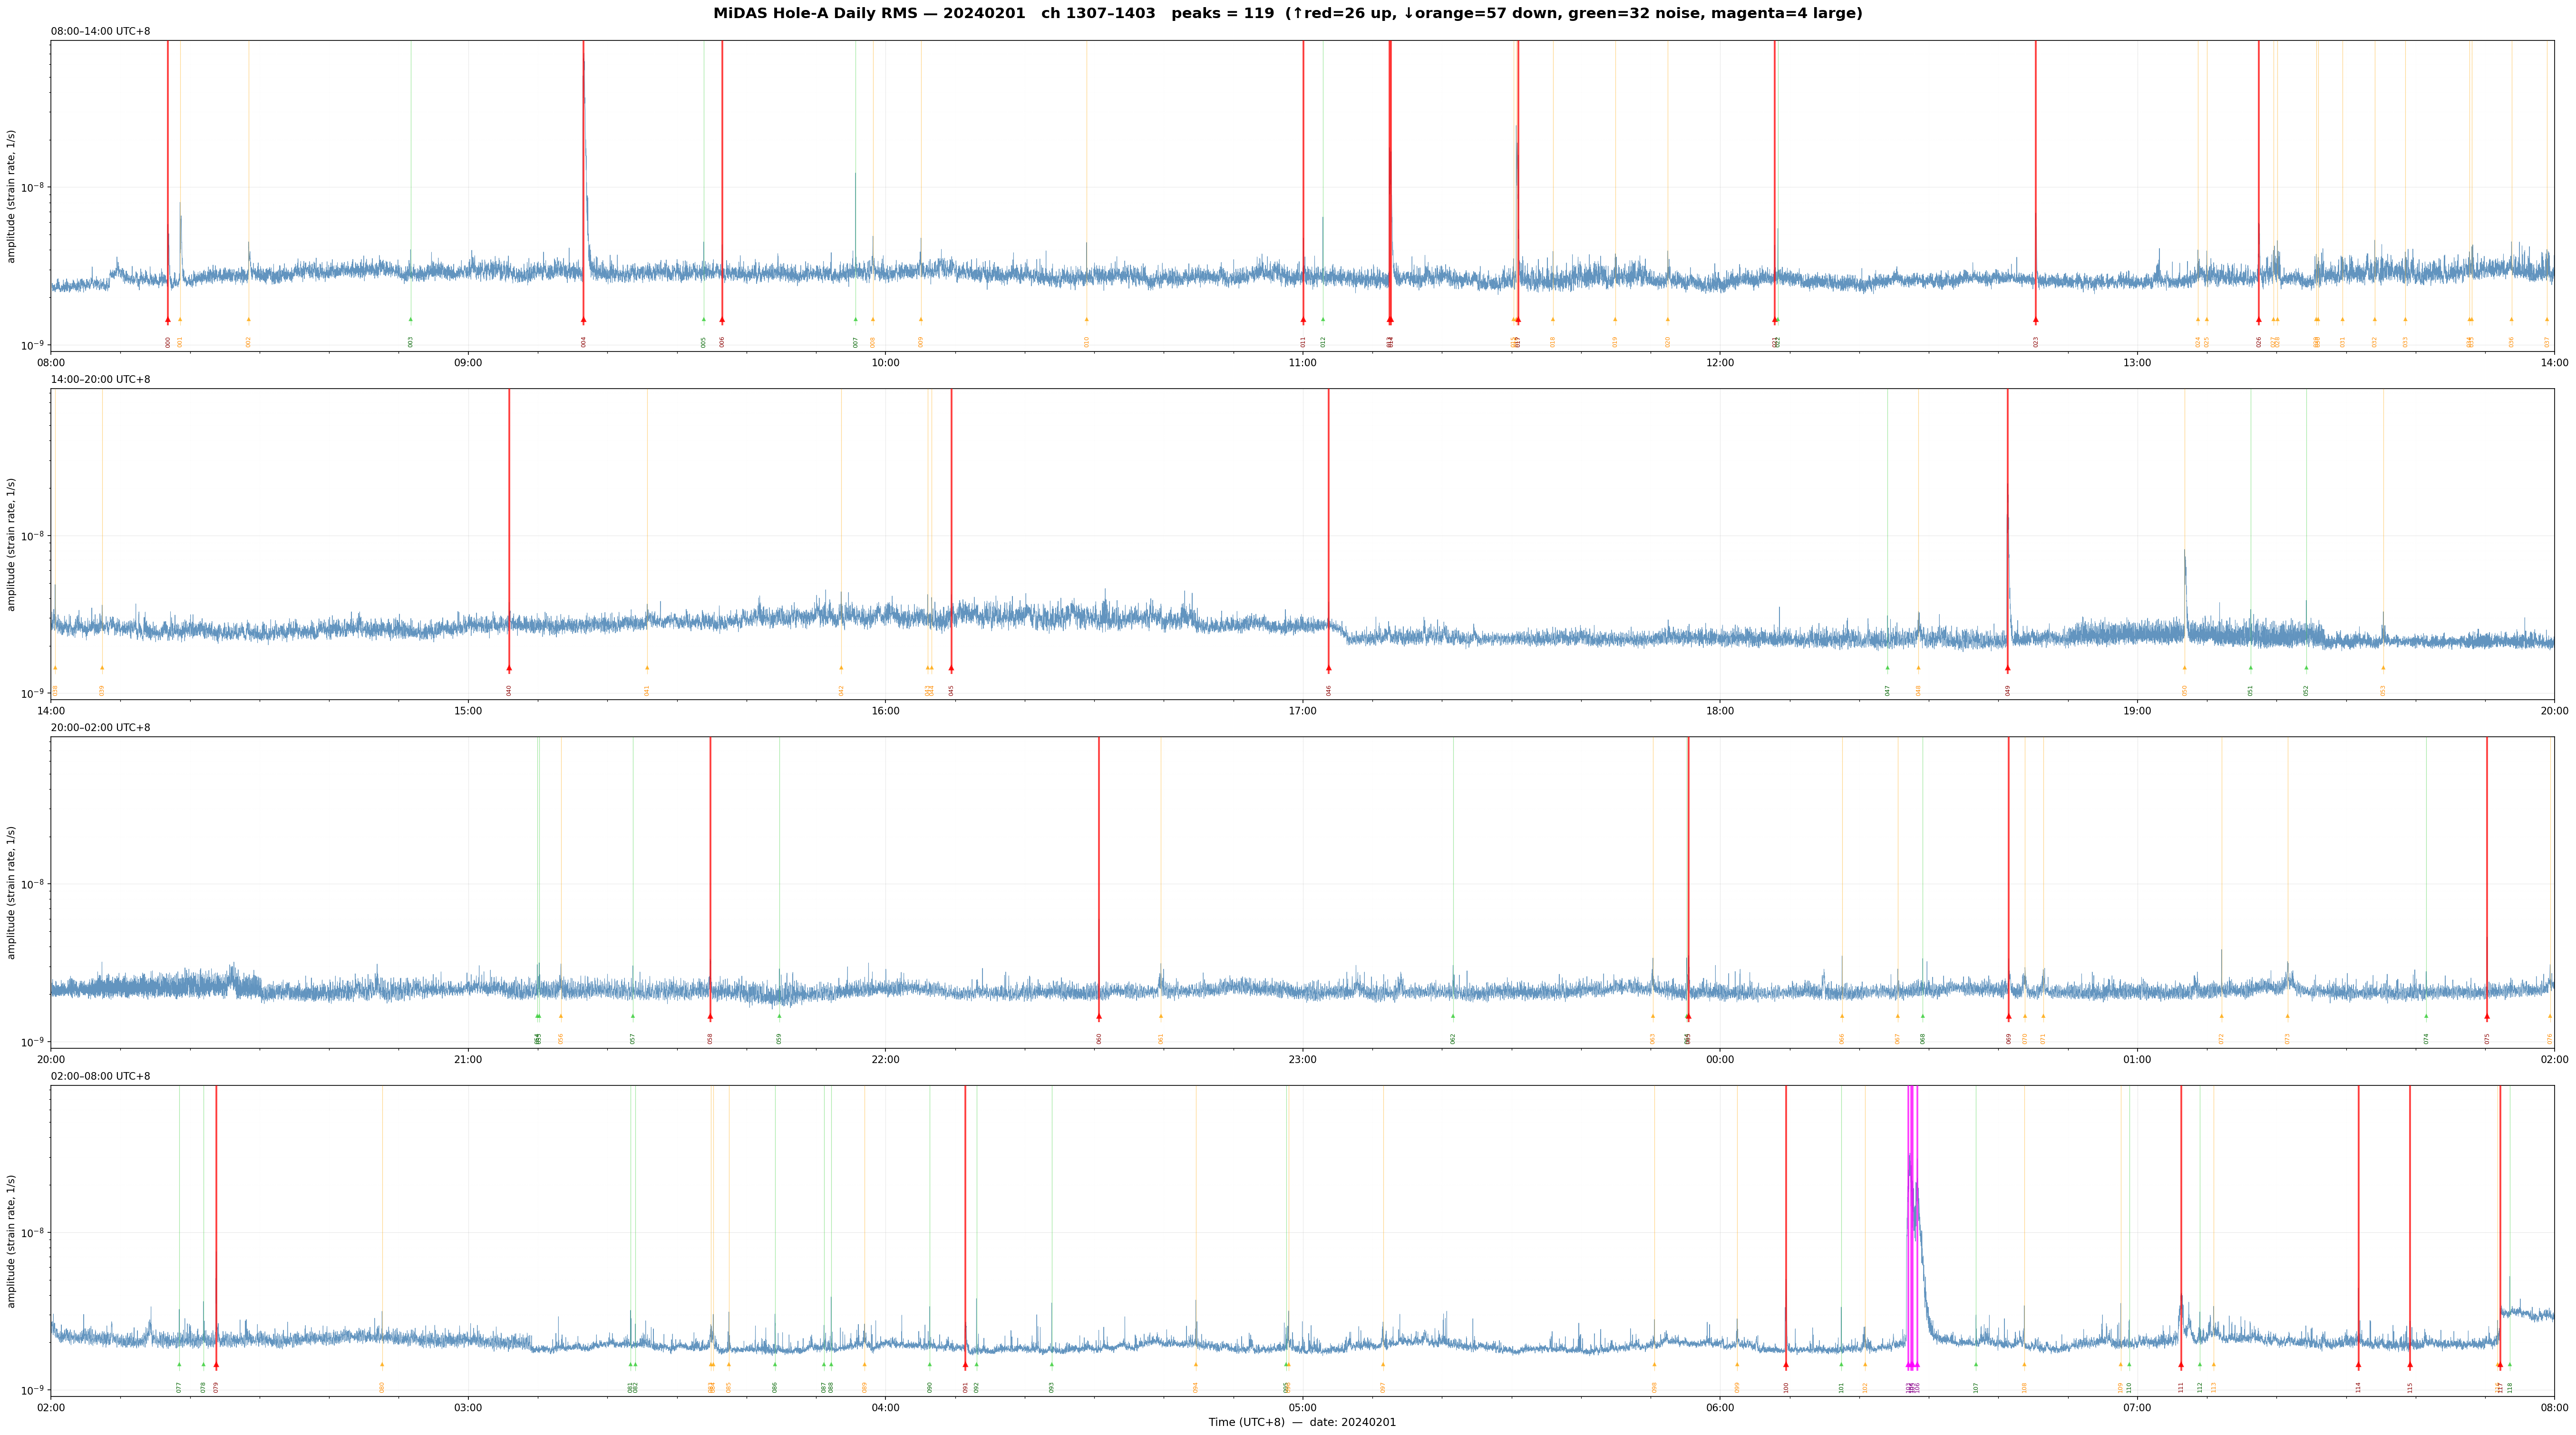Select the red peak marker labeled 114
The height and width of the screenshot is (1435, 2576).
tap(2358, 1365)
